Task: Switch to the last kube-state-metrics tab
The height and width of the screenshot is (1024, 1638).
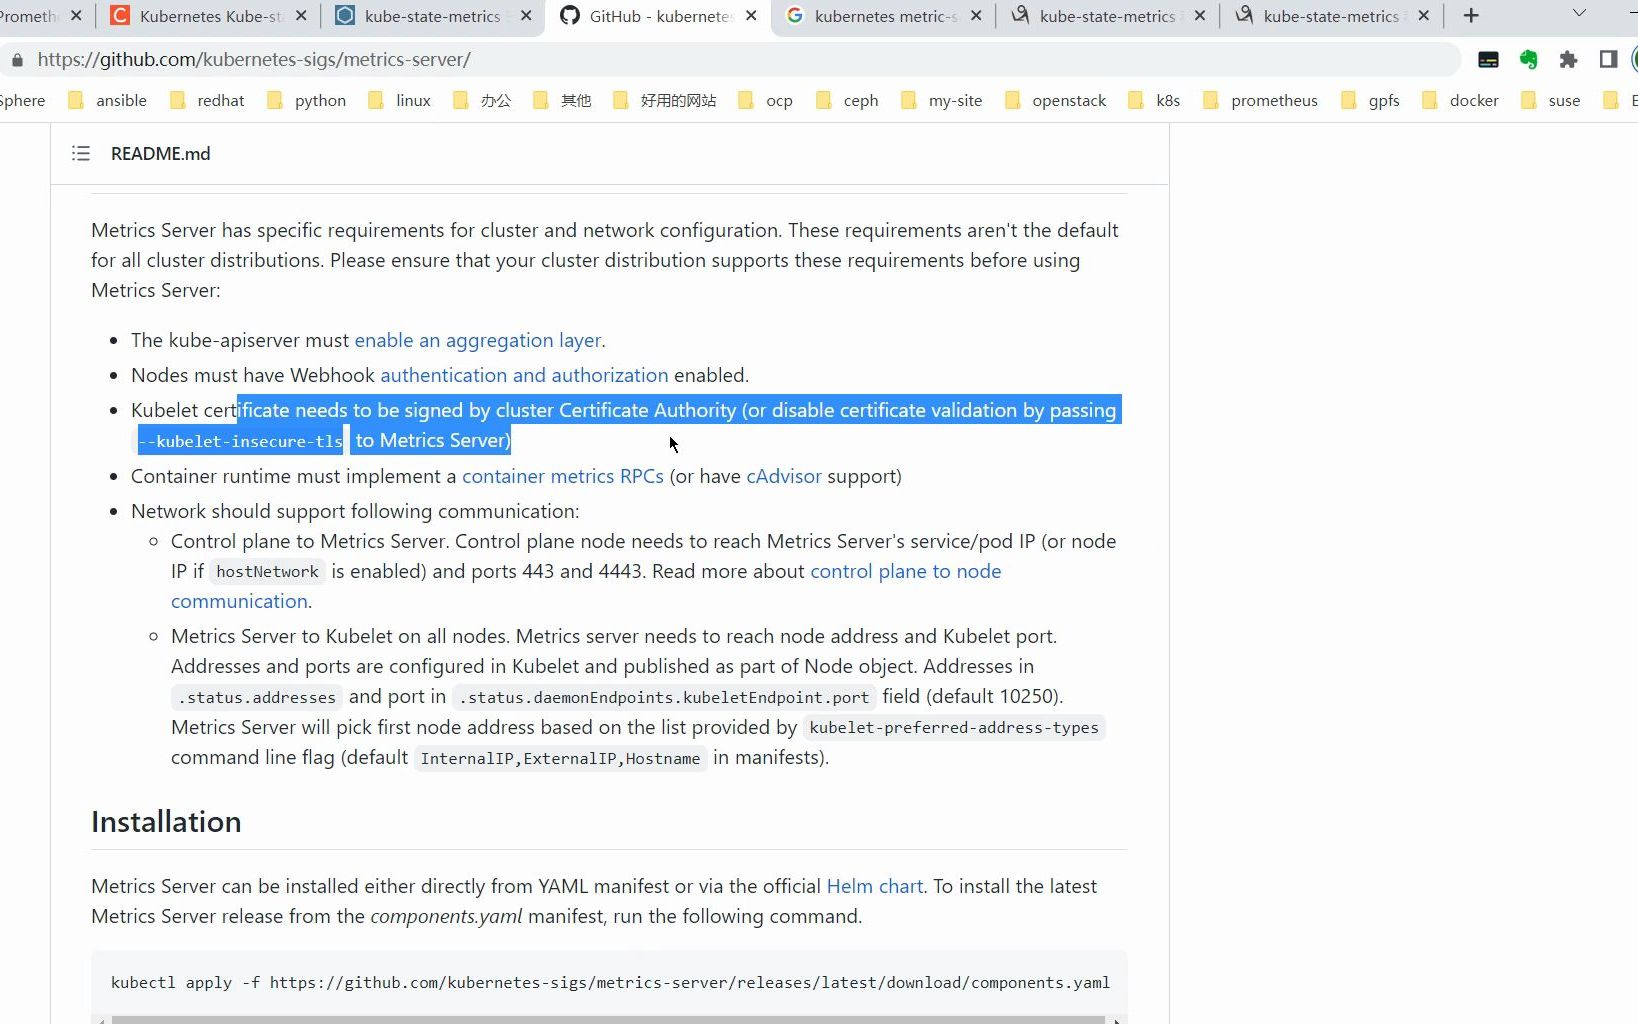Action: pos(1332,16)
